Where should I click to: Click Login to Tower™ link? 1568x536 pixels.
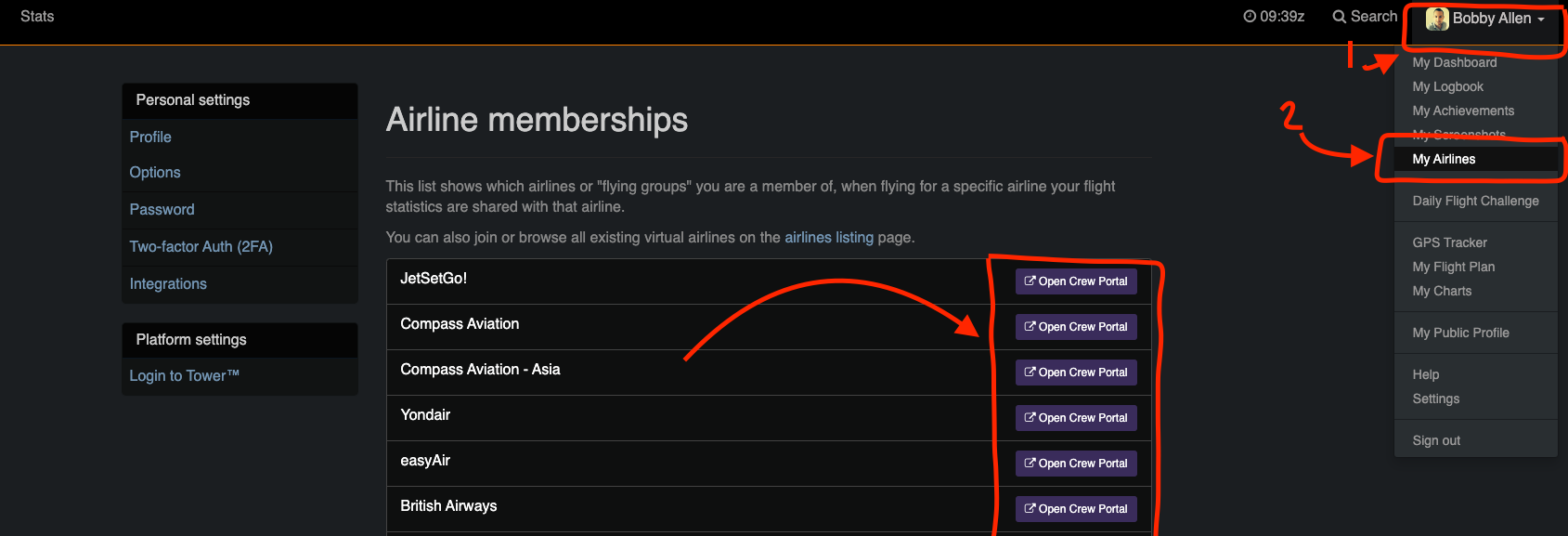(x=184, y=376)
